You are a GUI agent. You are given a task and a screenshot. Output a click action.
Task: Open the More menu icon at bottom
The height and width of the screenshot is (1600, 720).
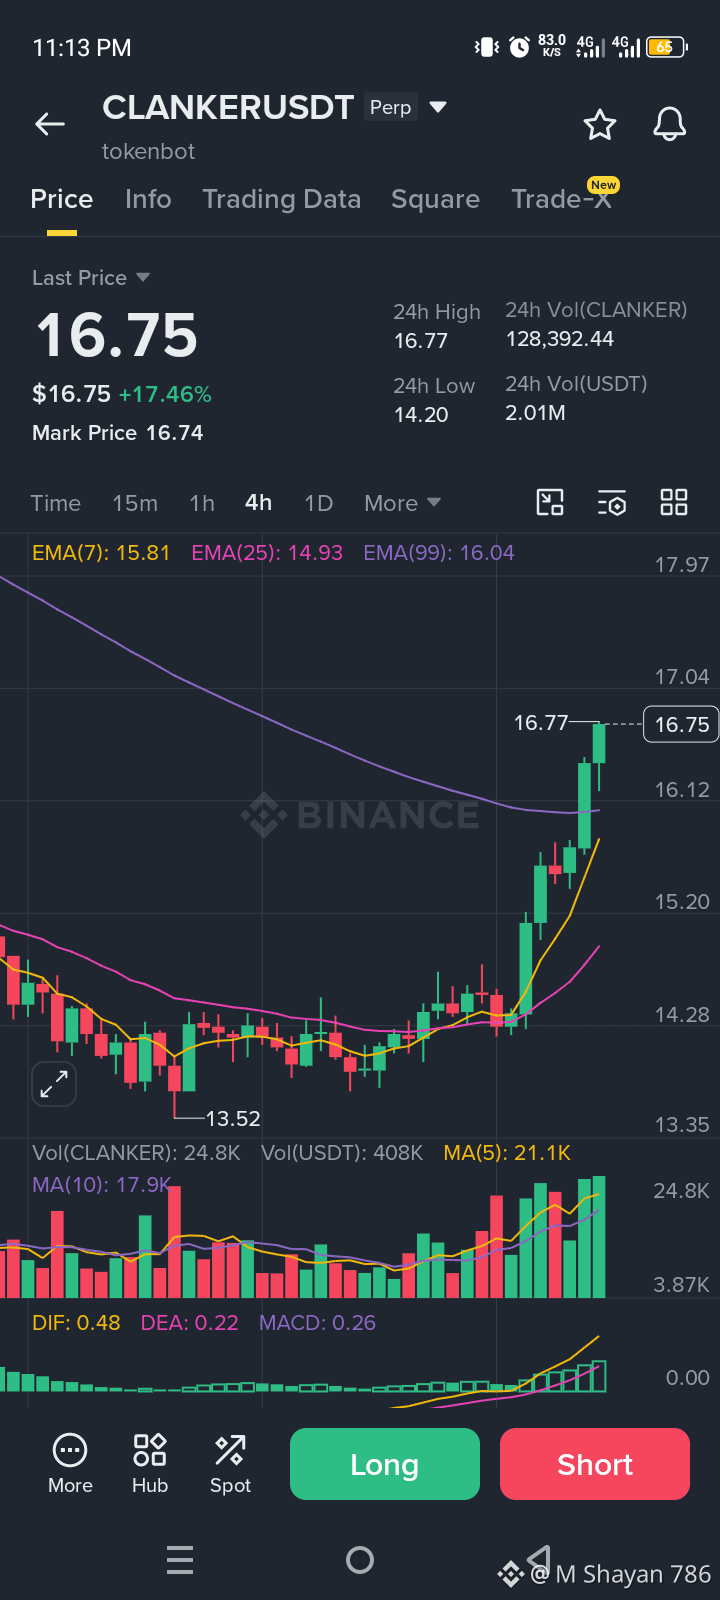pos(70,1464)
